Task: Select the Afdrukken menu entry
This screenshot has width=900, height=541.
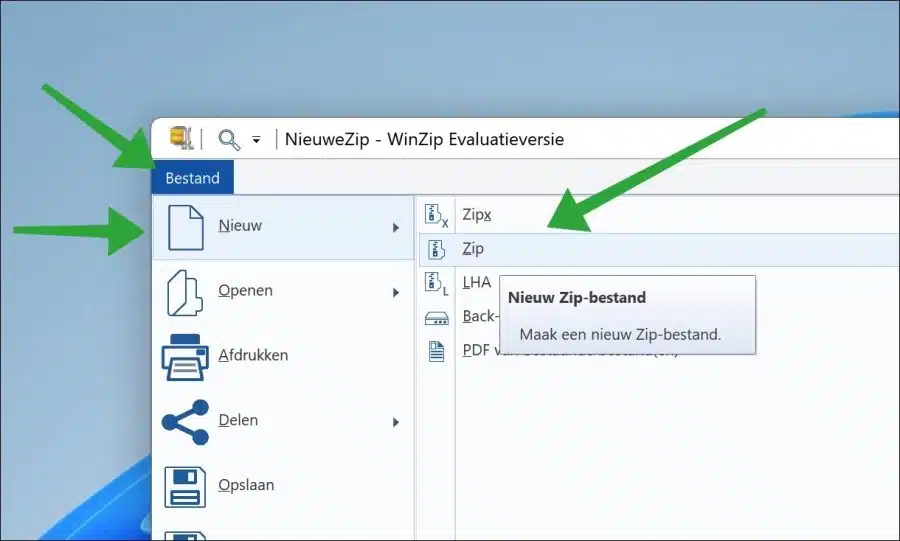Action: 283,356
